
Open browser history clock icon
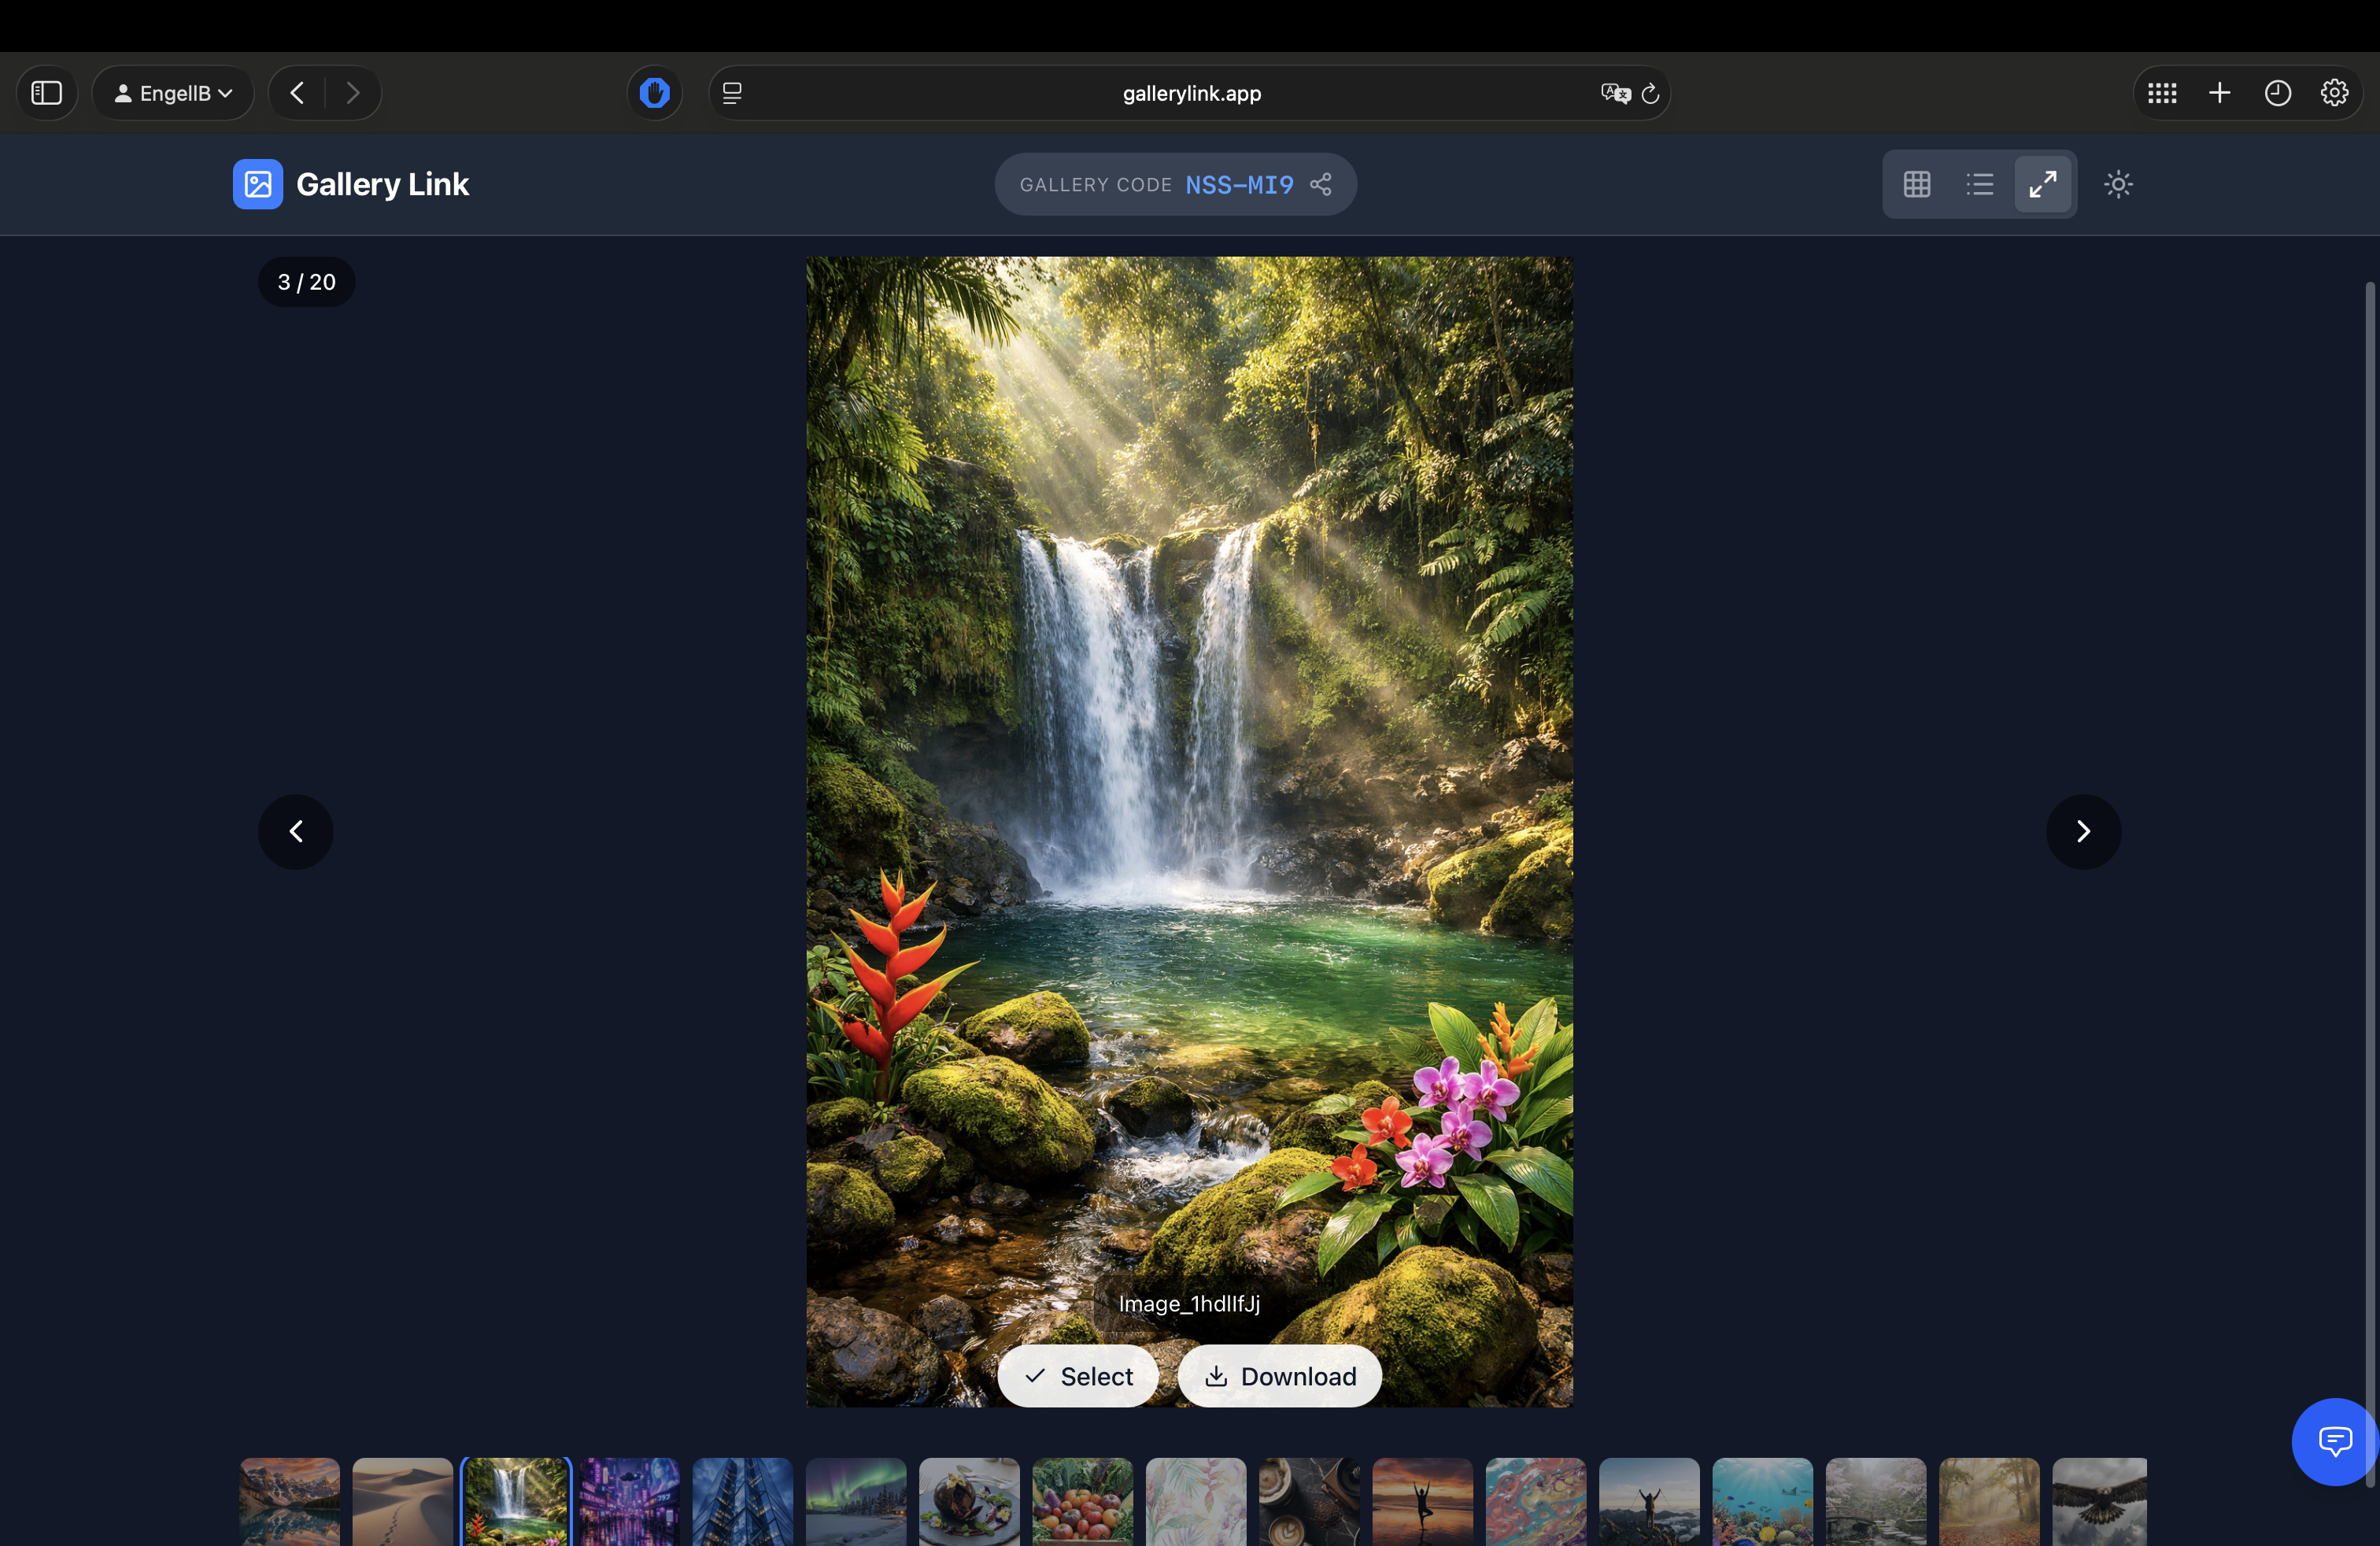point(2277,93)
